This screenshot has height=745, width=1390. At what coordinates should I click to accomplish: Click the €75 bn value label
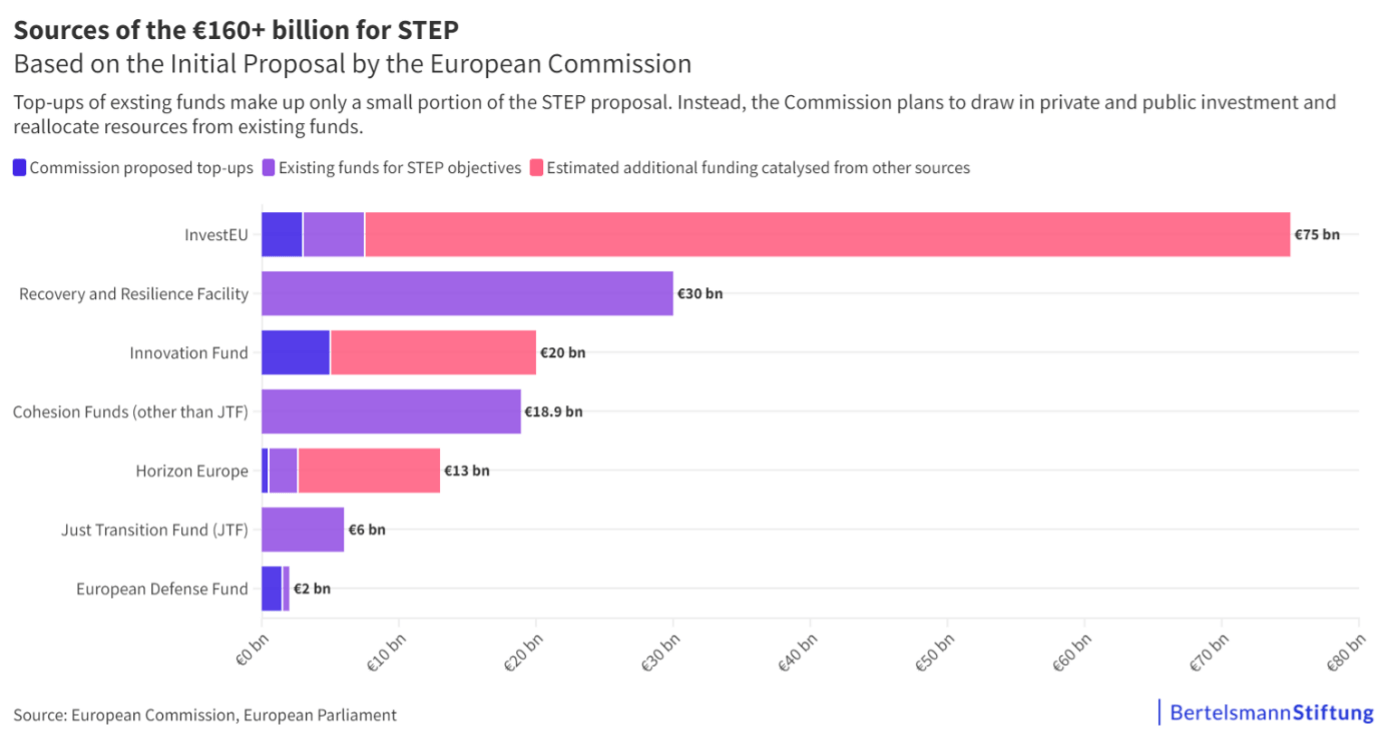[x=1317, y=235]
